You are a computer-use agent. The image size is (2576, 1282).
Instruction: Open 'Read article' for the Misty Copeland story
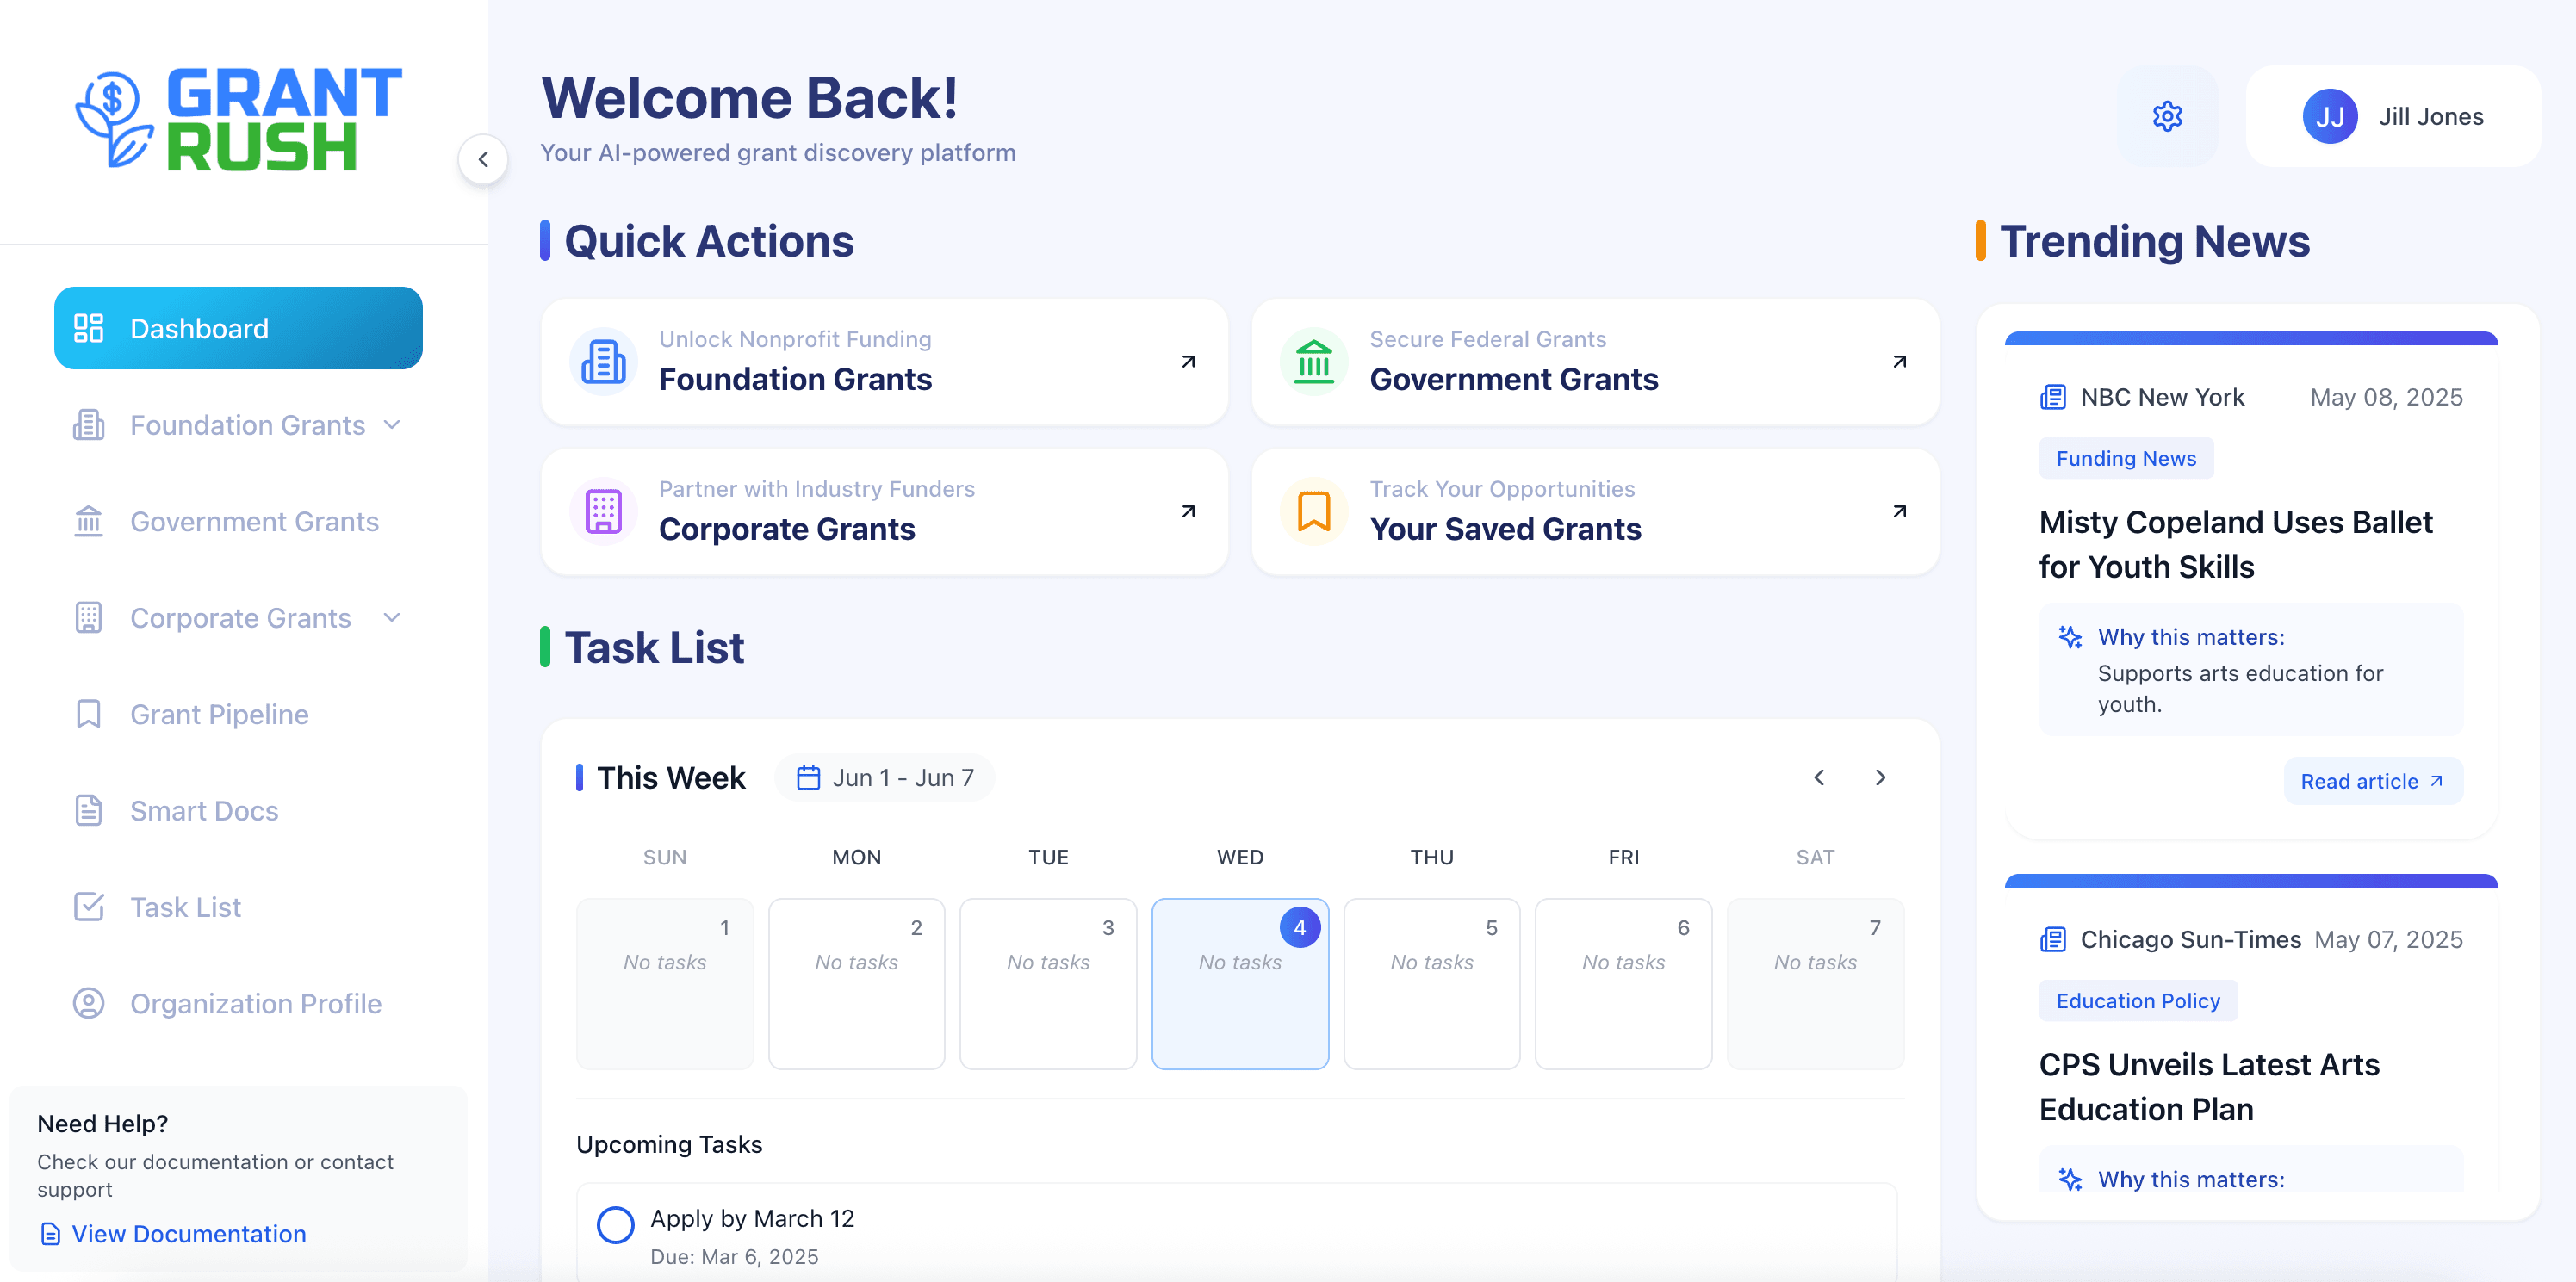(x=2373, y=781)
